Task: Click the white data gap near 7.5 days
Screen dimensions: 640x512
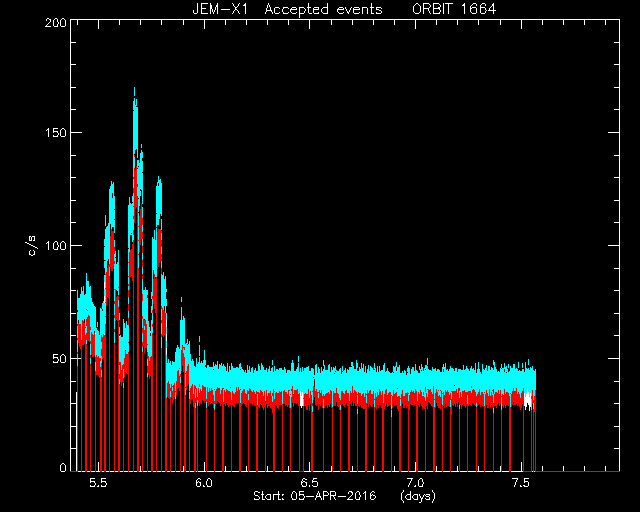Action: point(528,399)
